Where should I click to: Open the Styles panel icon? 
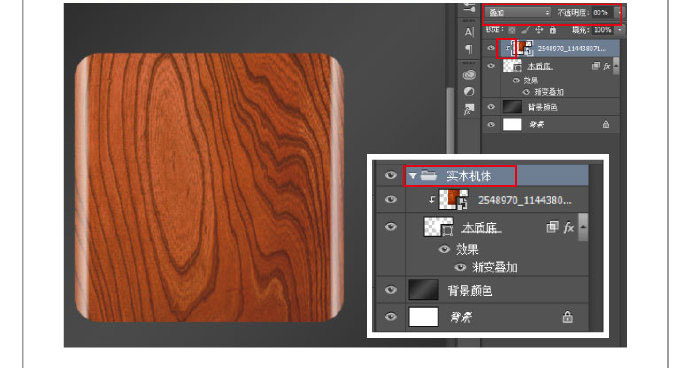pyautogui.click(x=469, y=109)
